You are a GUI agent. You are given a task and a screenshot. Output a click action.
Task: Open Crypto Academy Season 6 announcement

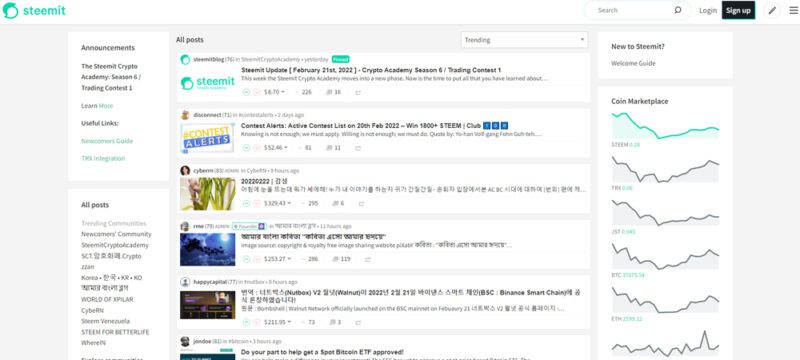[x=111, y=77]
